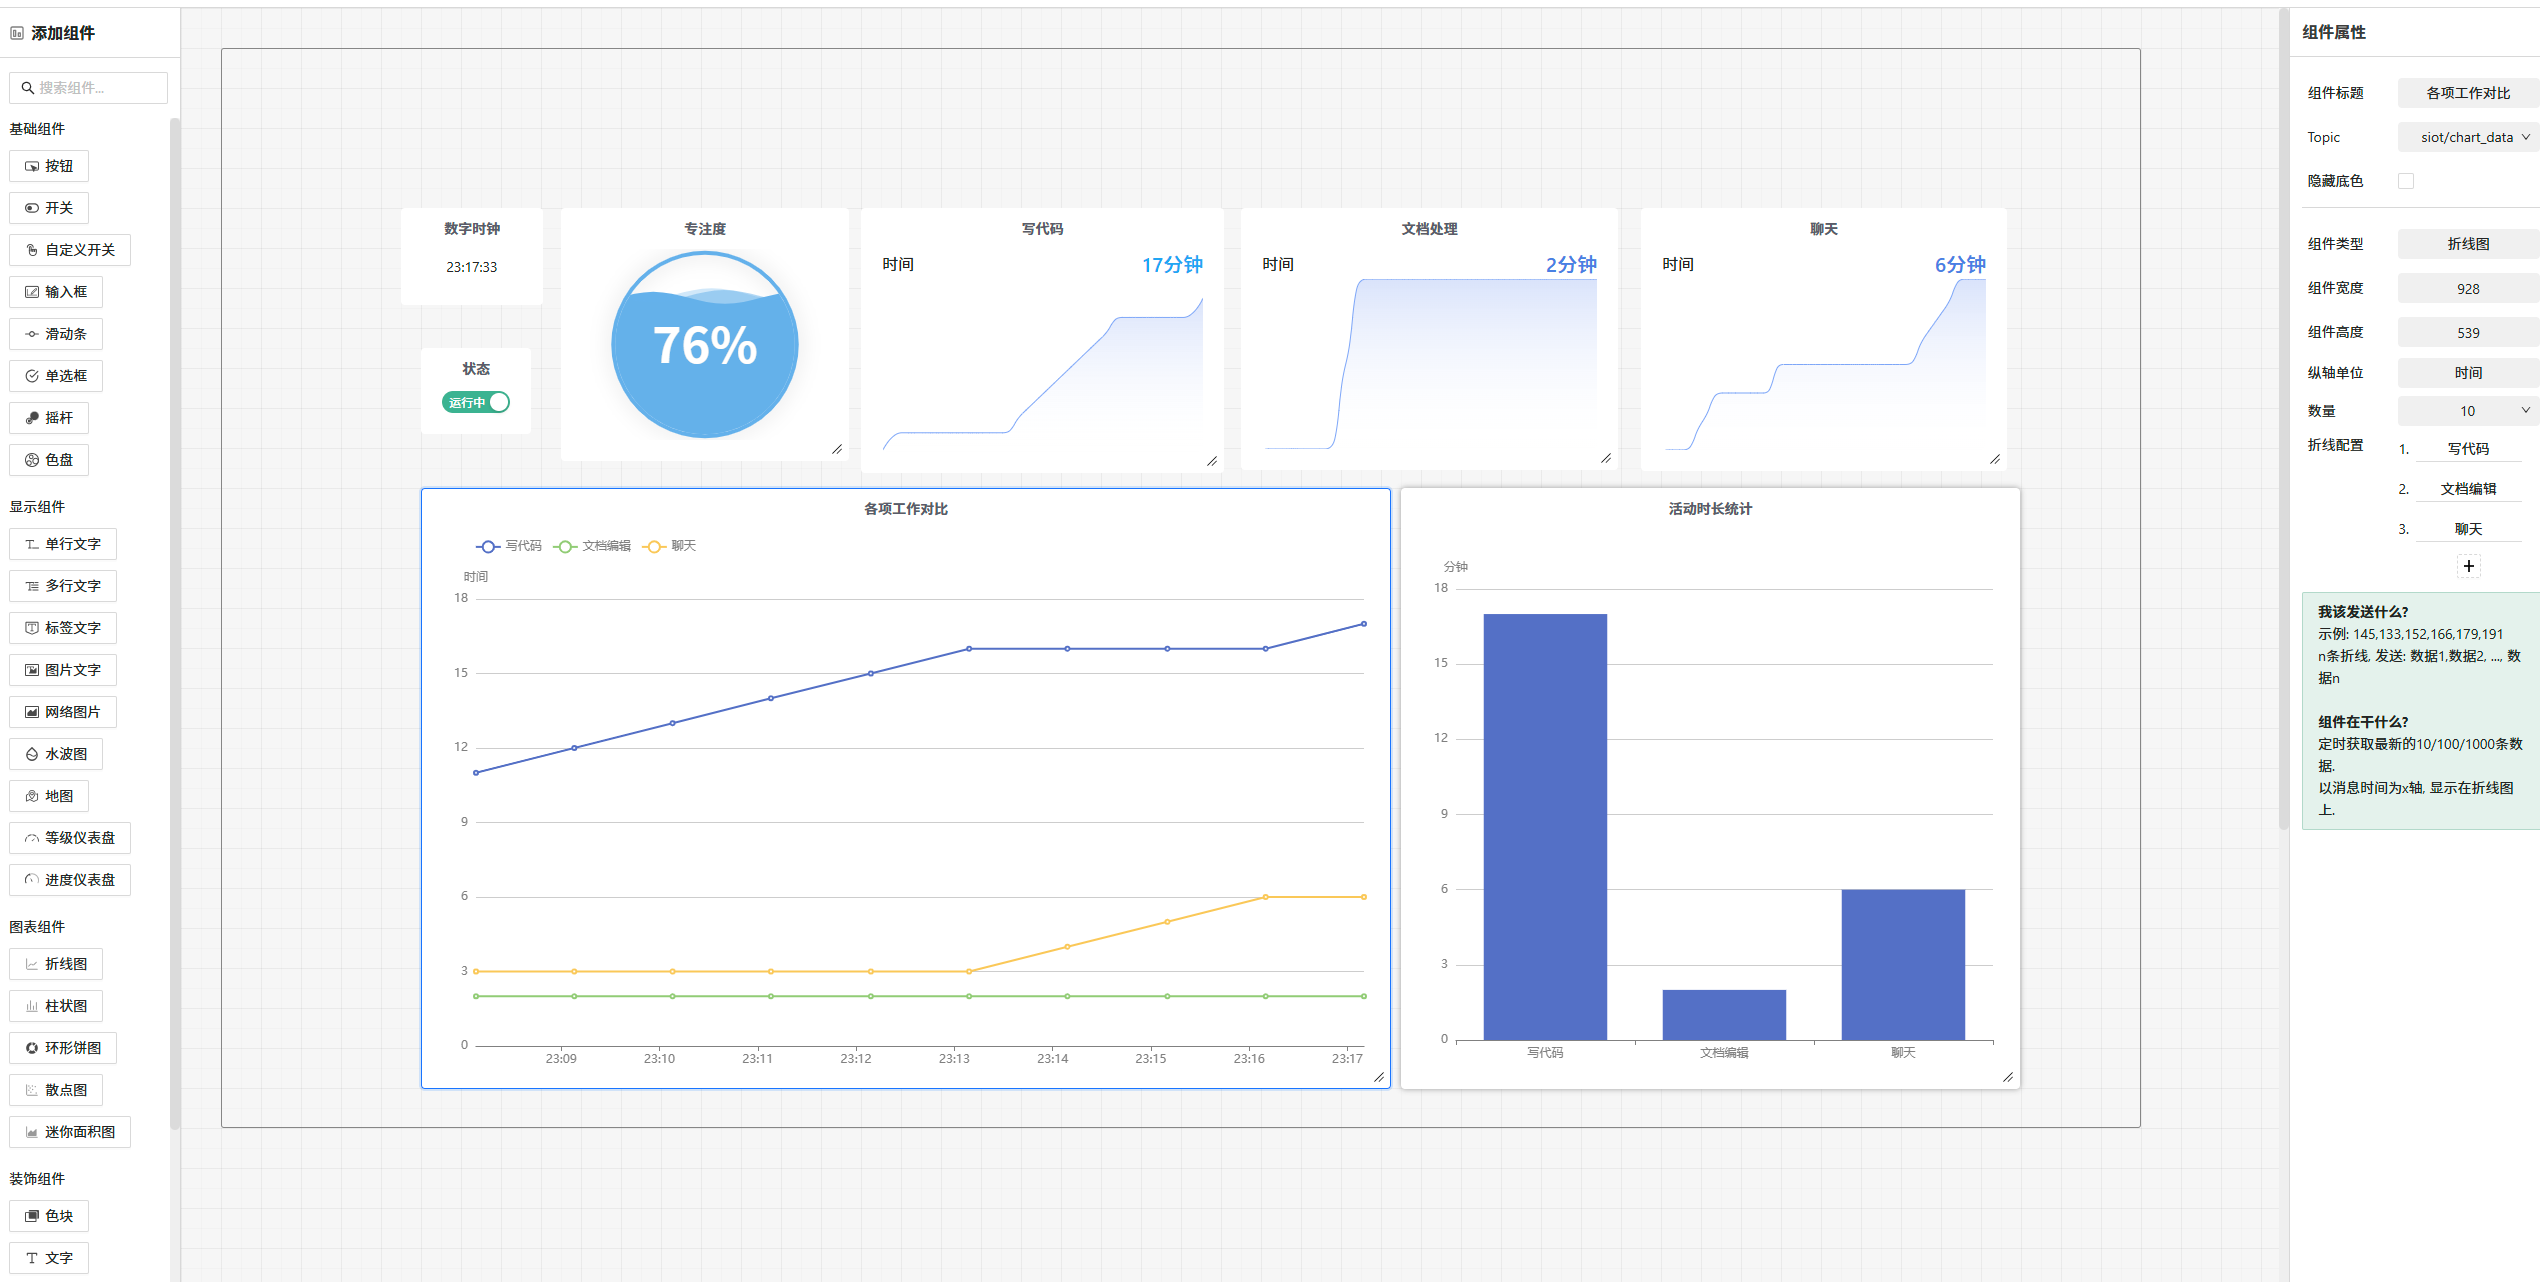The image size is (2540, 1282).
Task: Click the 组件宽度 input field
Action: point(2467,289)
